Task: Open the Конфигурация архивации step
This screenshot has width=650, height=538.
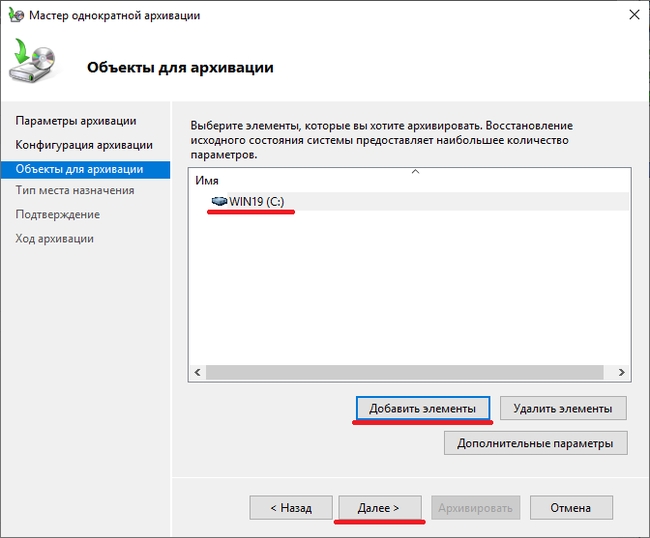Action: click(x=84, y=145)
